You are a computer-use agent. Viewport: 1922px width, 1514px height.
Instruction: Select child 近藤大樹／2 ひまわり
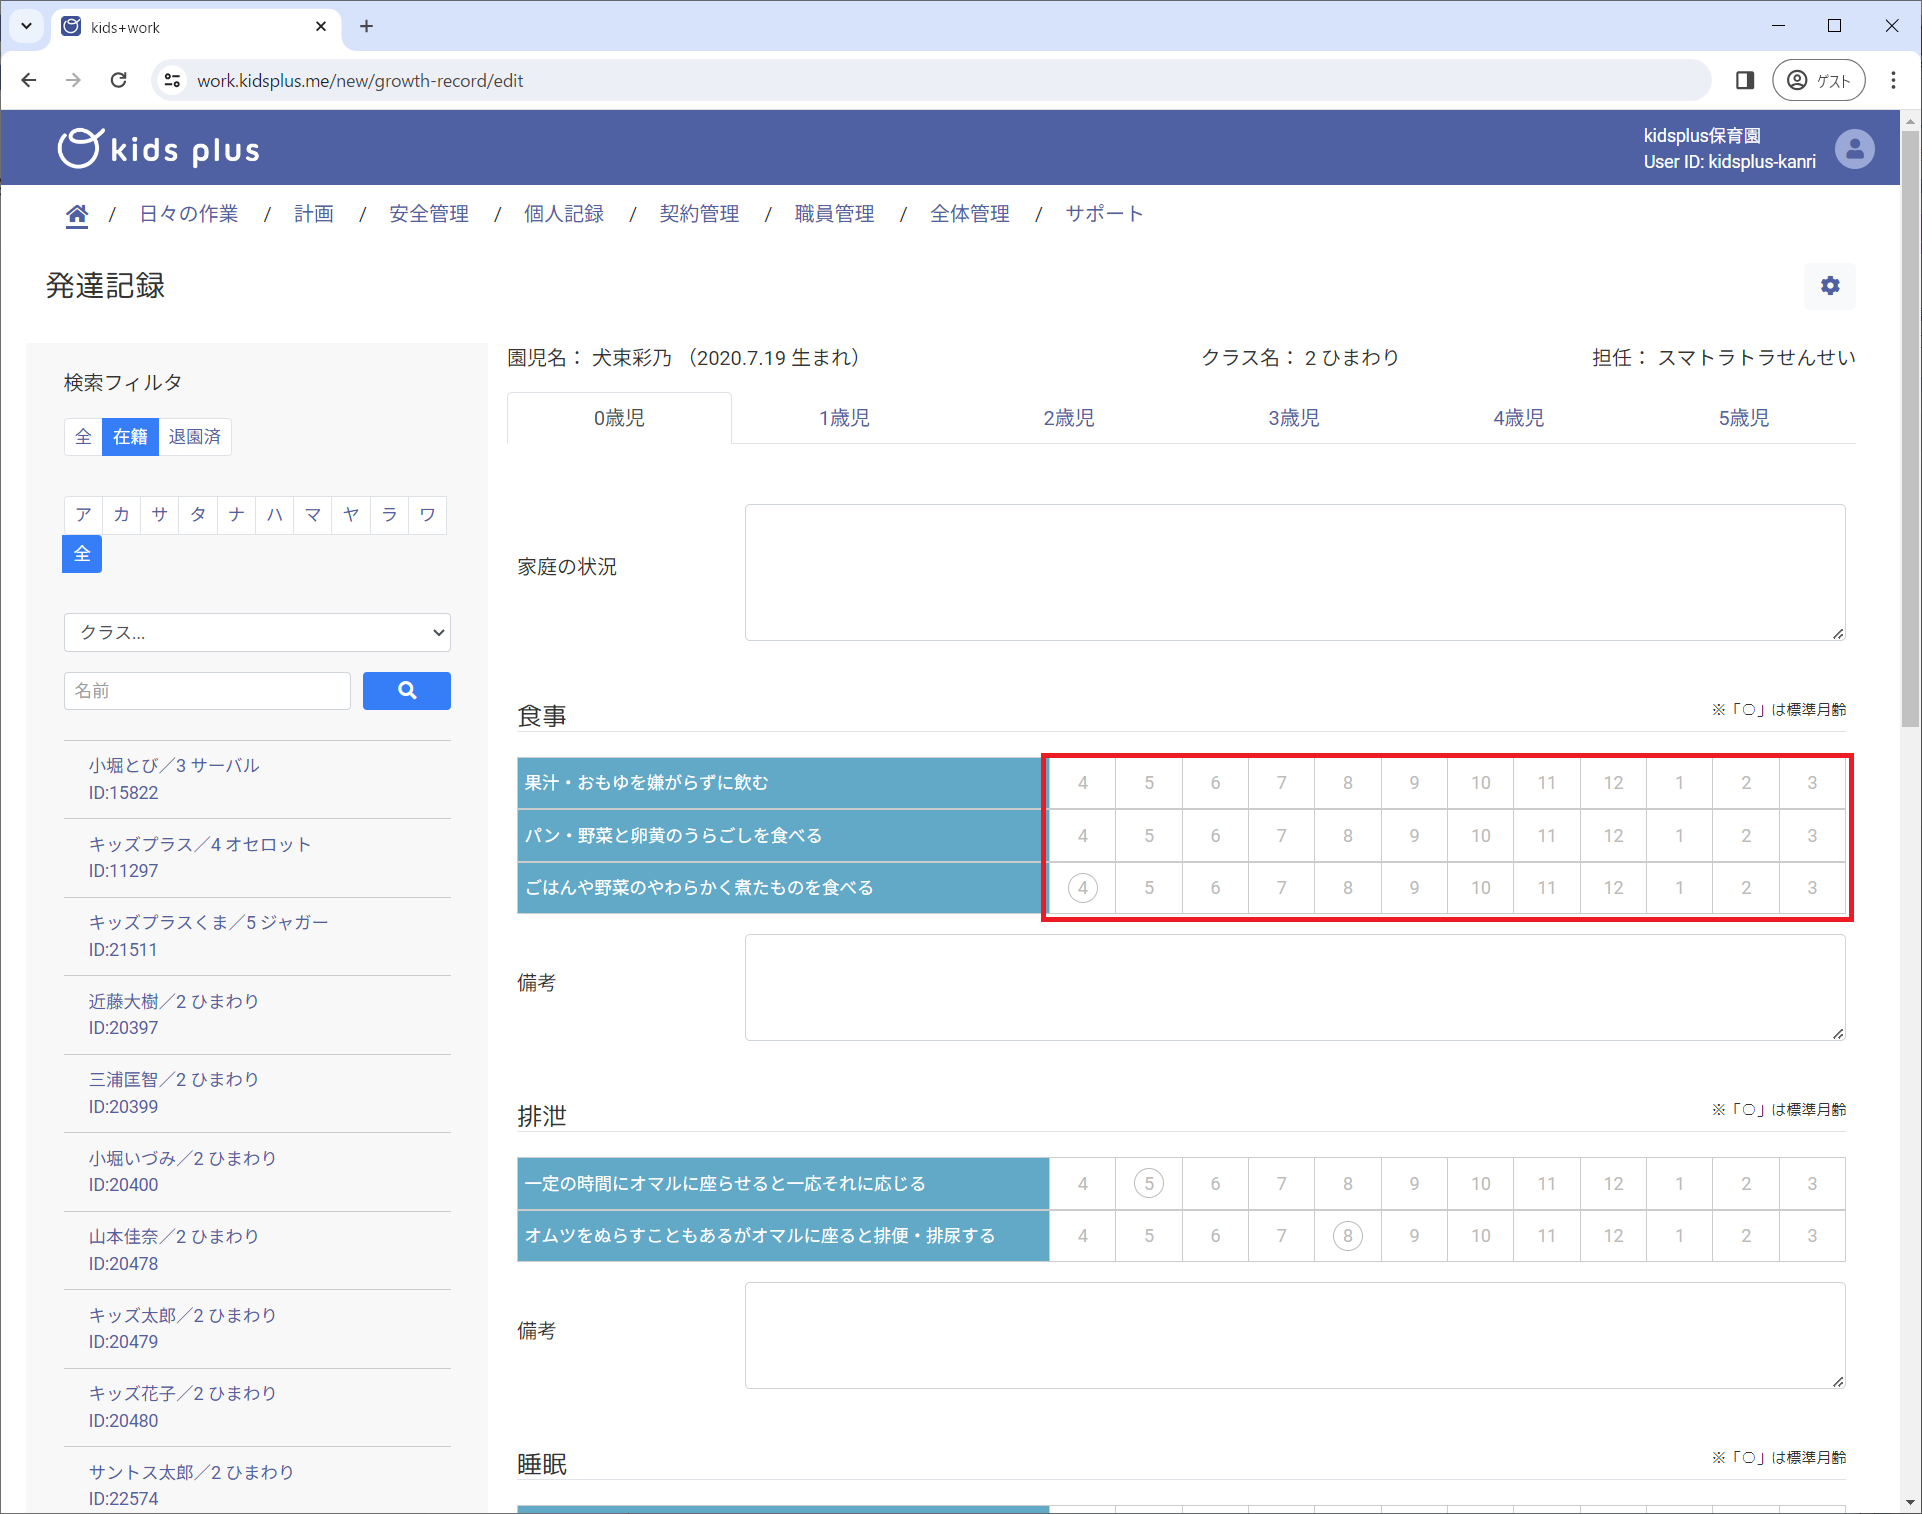tap(257, 1015)
